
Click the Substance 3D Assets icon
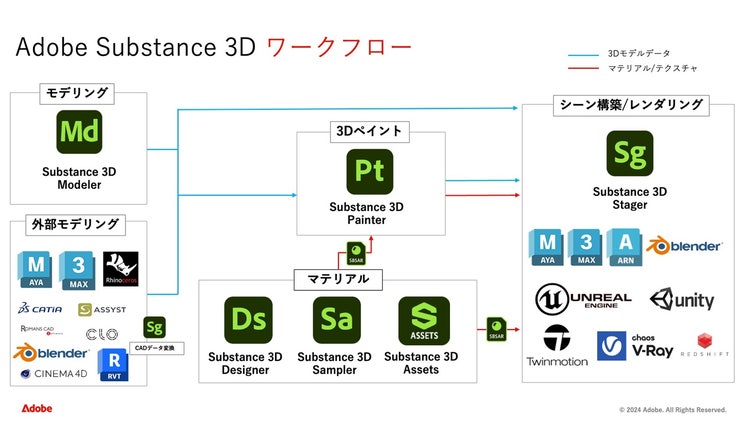coord(424,321)
